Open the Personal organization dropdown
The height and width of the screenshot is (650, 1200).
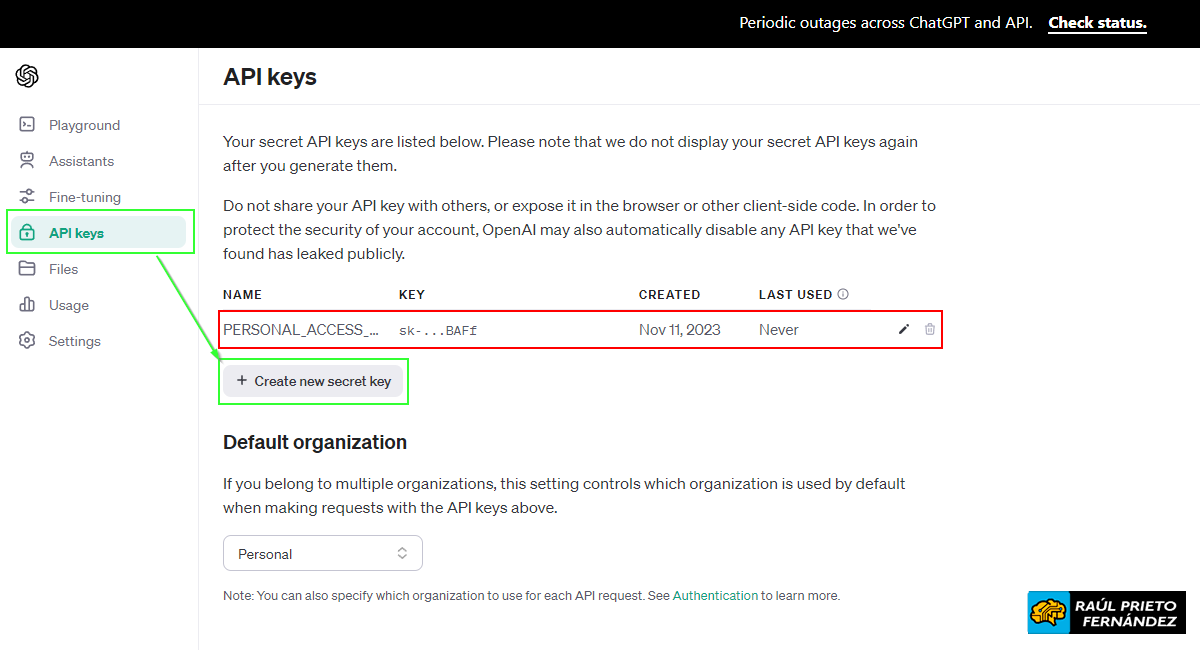[322, 553]
